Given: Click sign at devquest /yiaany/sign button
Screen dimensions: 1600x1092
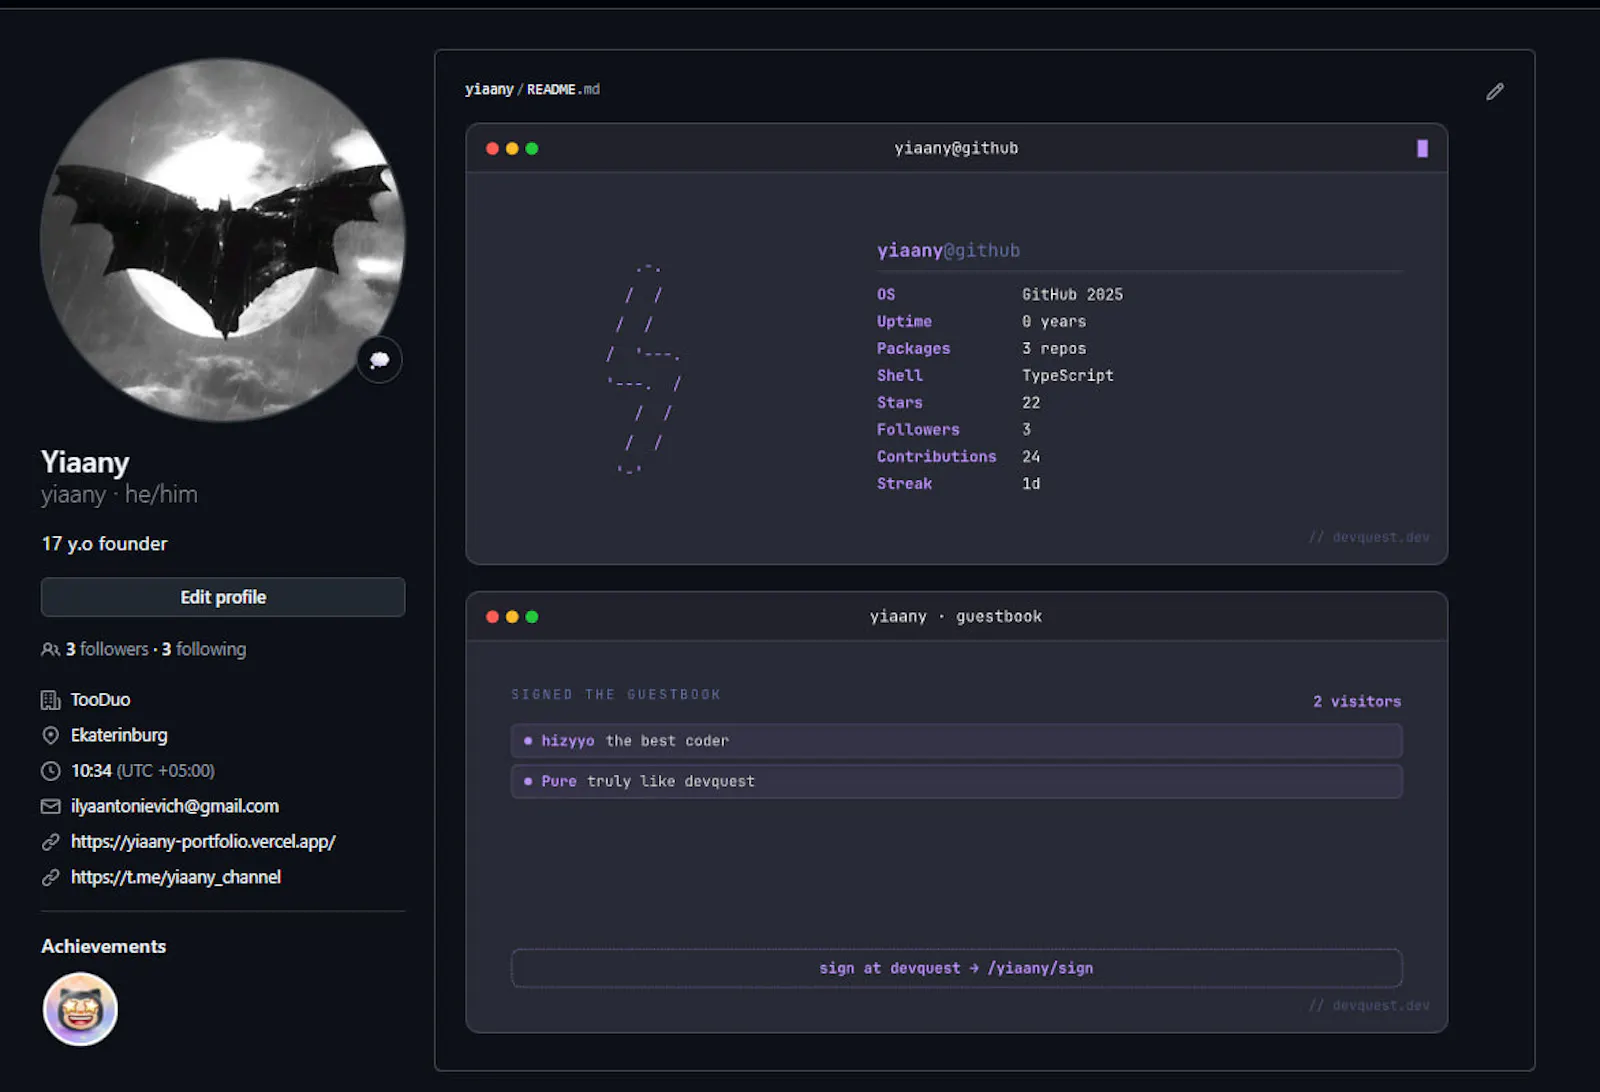Looking at the screenshot, I should tap(956, 968).
